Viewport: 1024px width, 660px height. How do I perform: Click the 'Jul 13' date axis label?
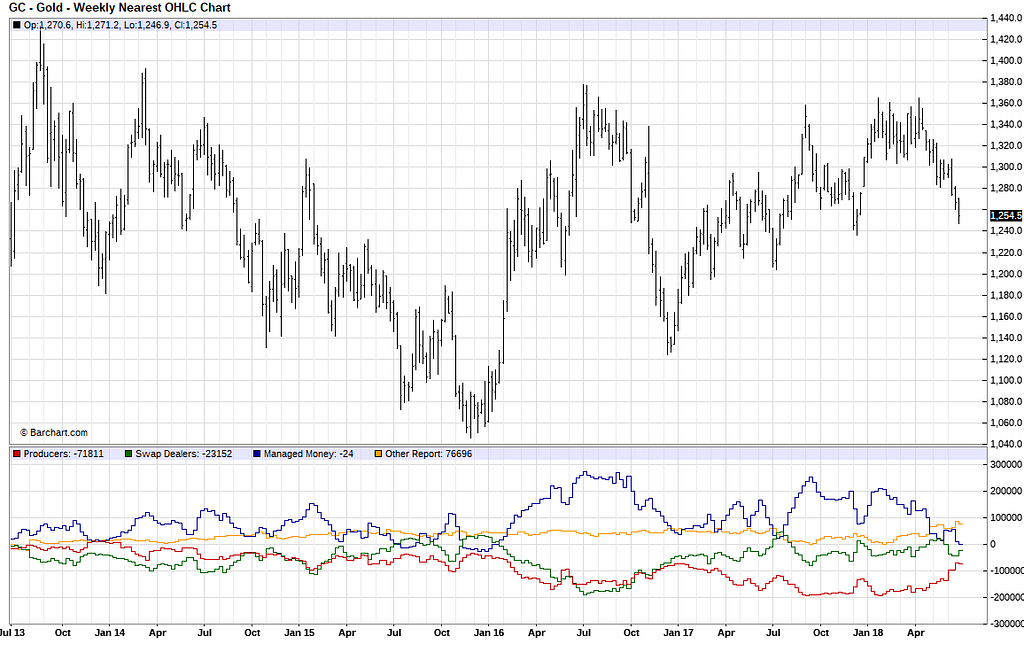tap(13, 633)
